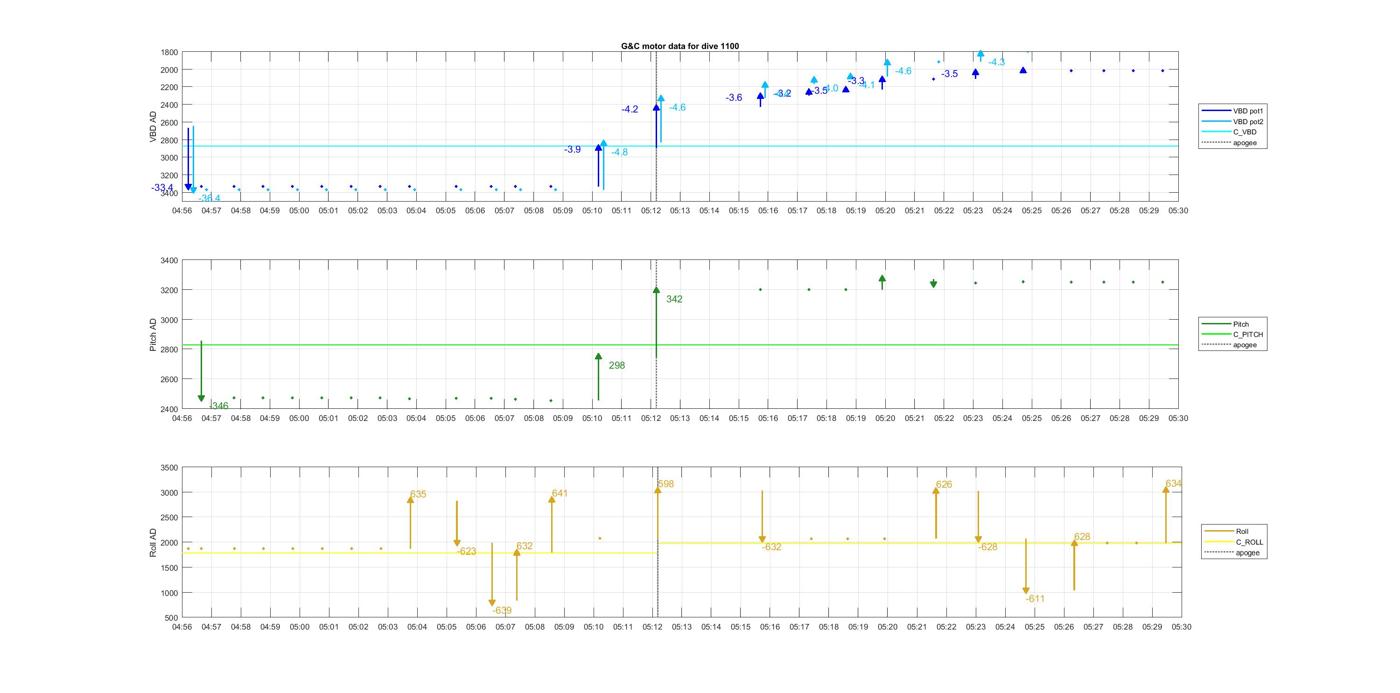Click the '05:30' x-tick under VBD plot
The width and height of the screenshot is (1400, 693).
(x=1178, y=211)
